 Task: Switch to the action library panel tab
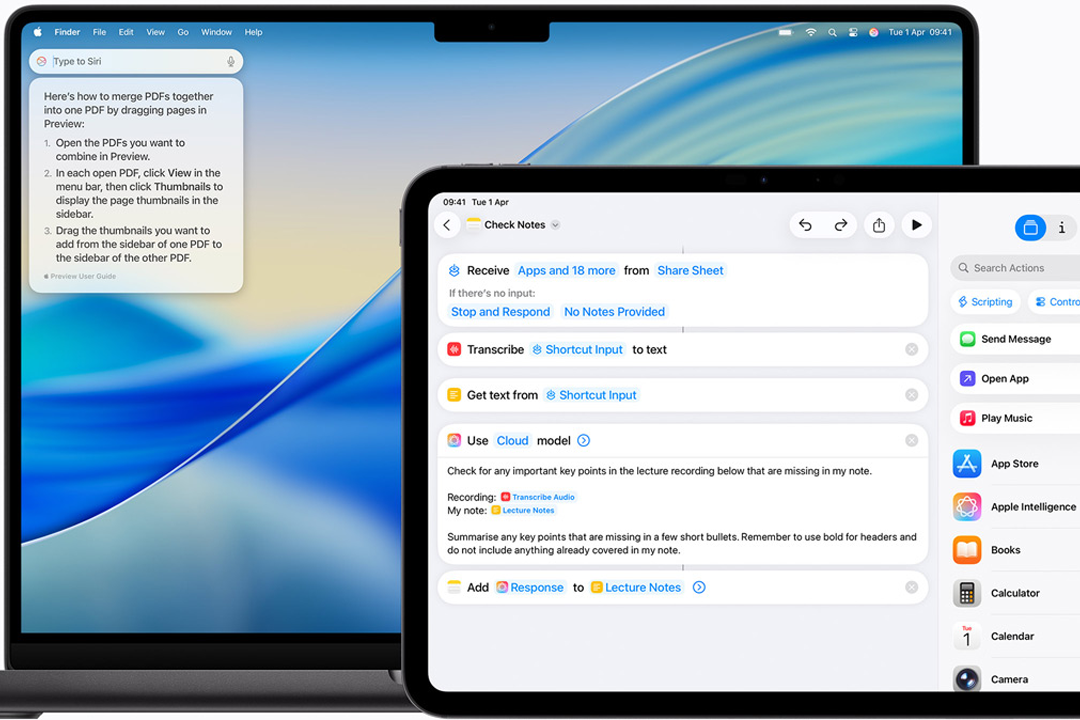[1030, 228]
